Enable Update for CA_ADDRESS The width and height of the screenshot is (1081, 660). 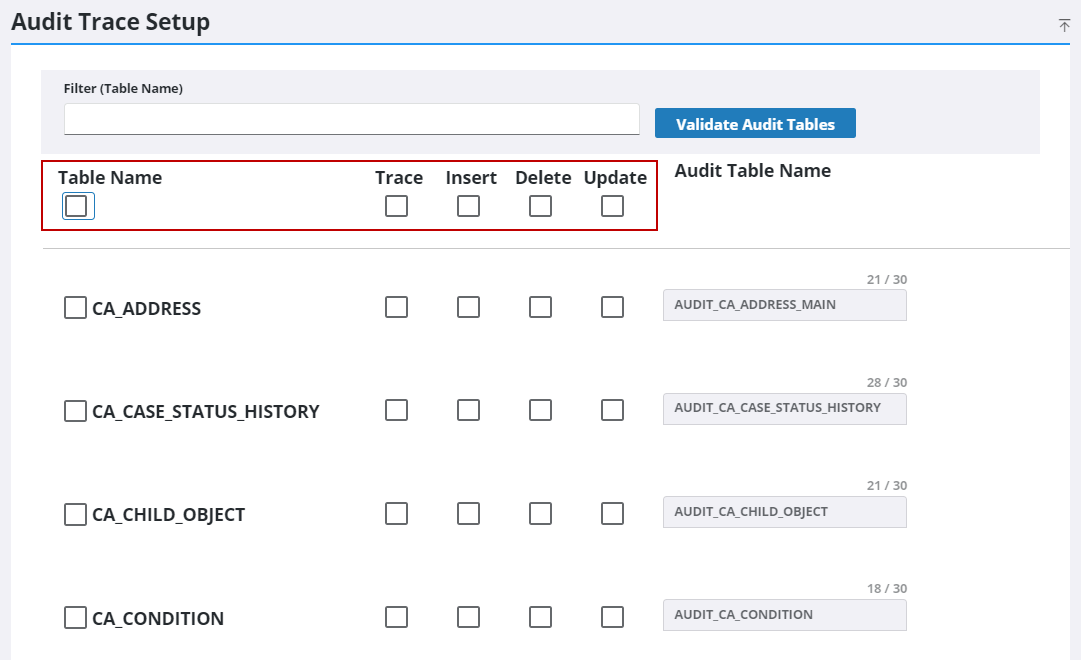tap(612, 307)
